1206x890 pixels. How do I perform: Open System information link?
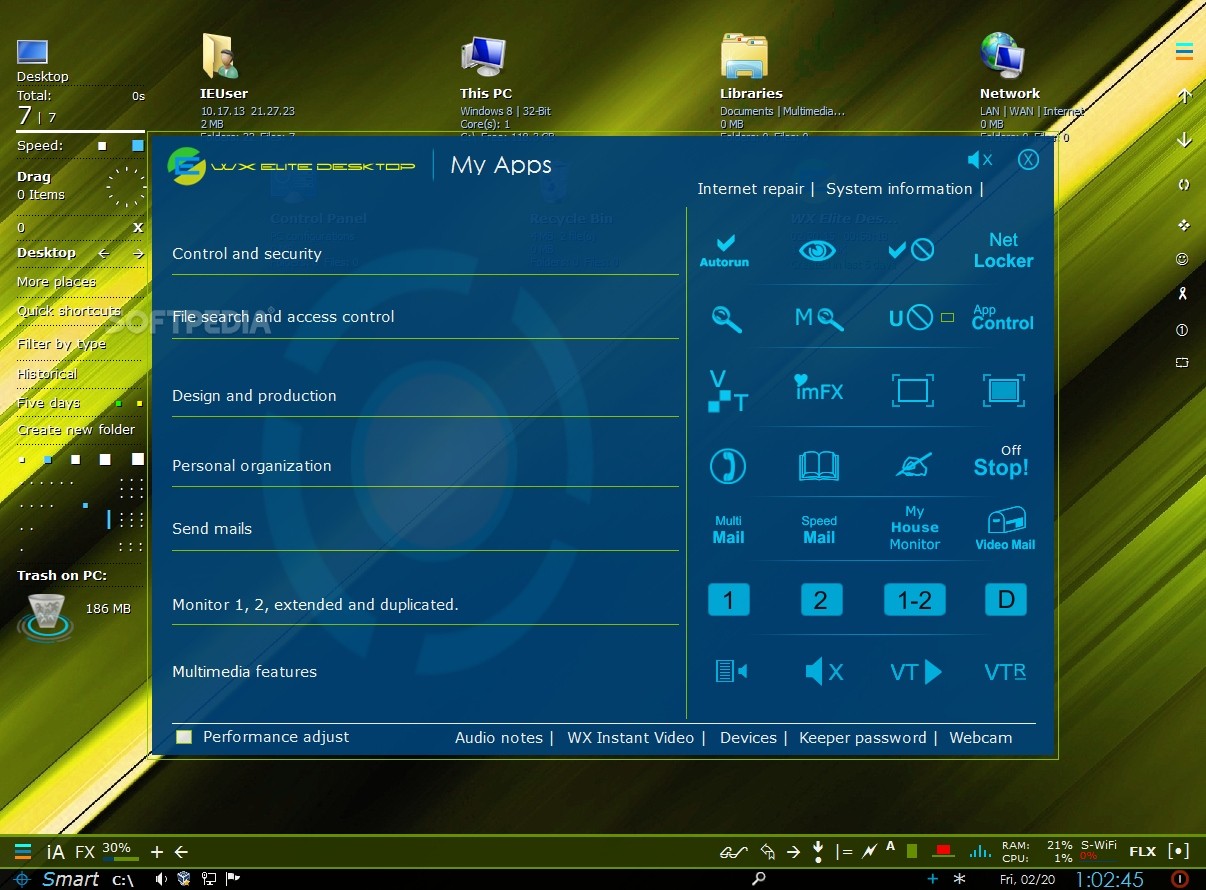point(899,189)
